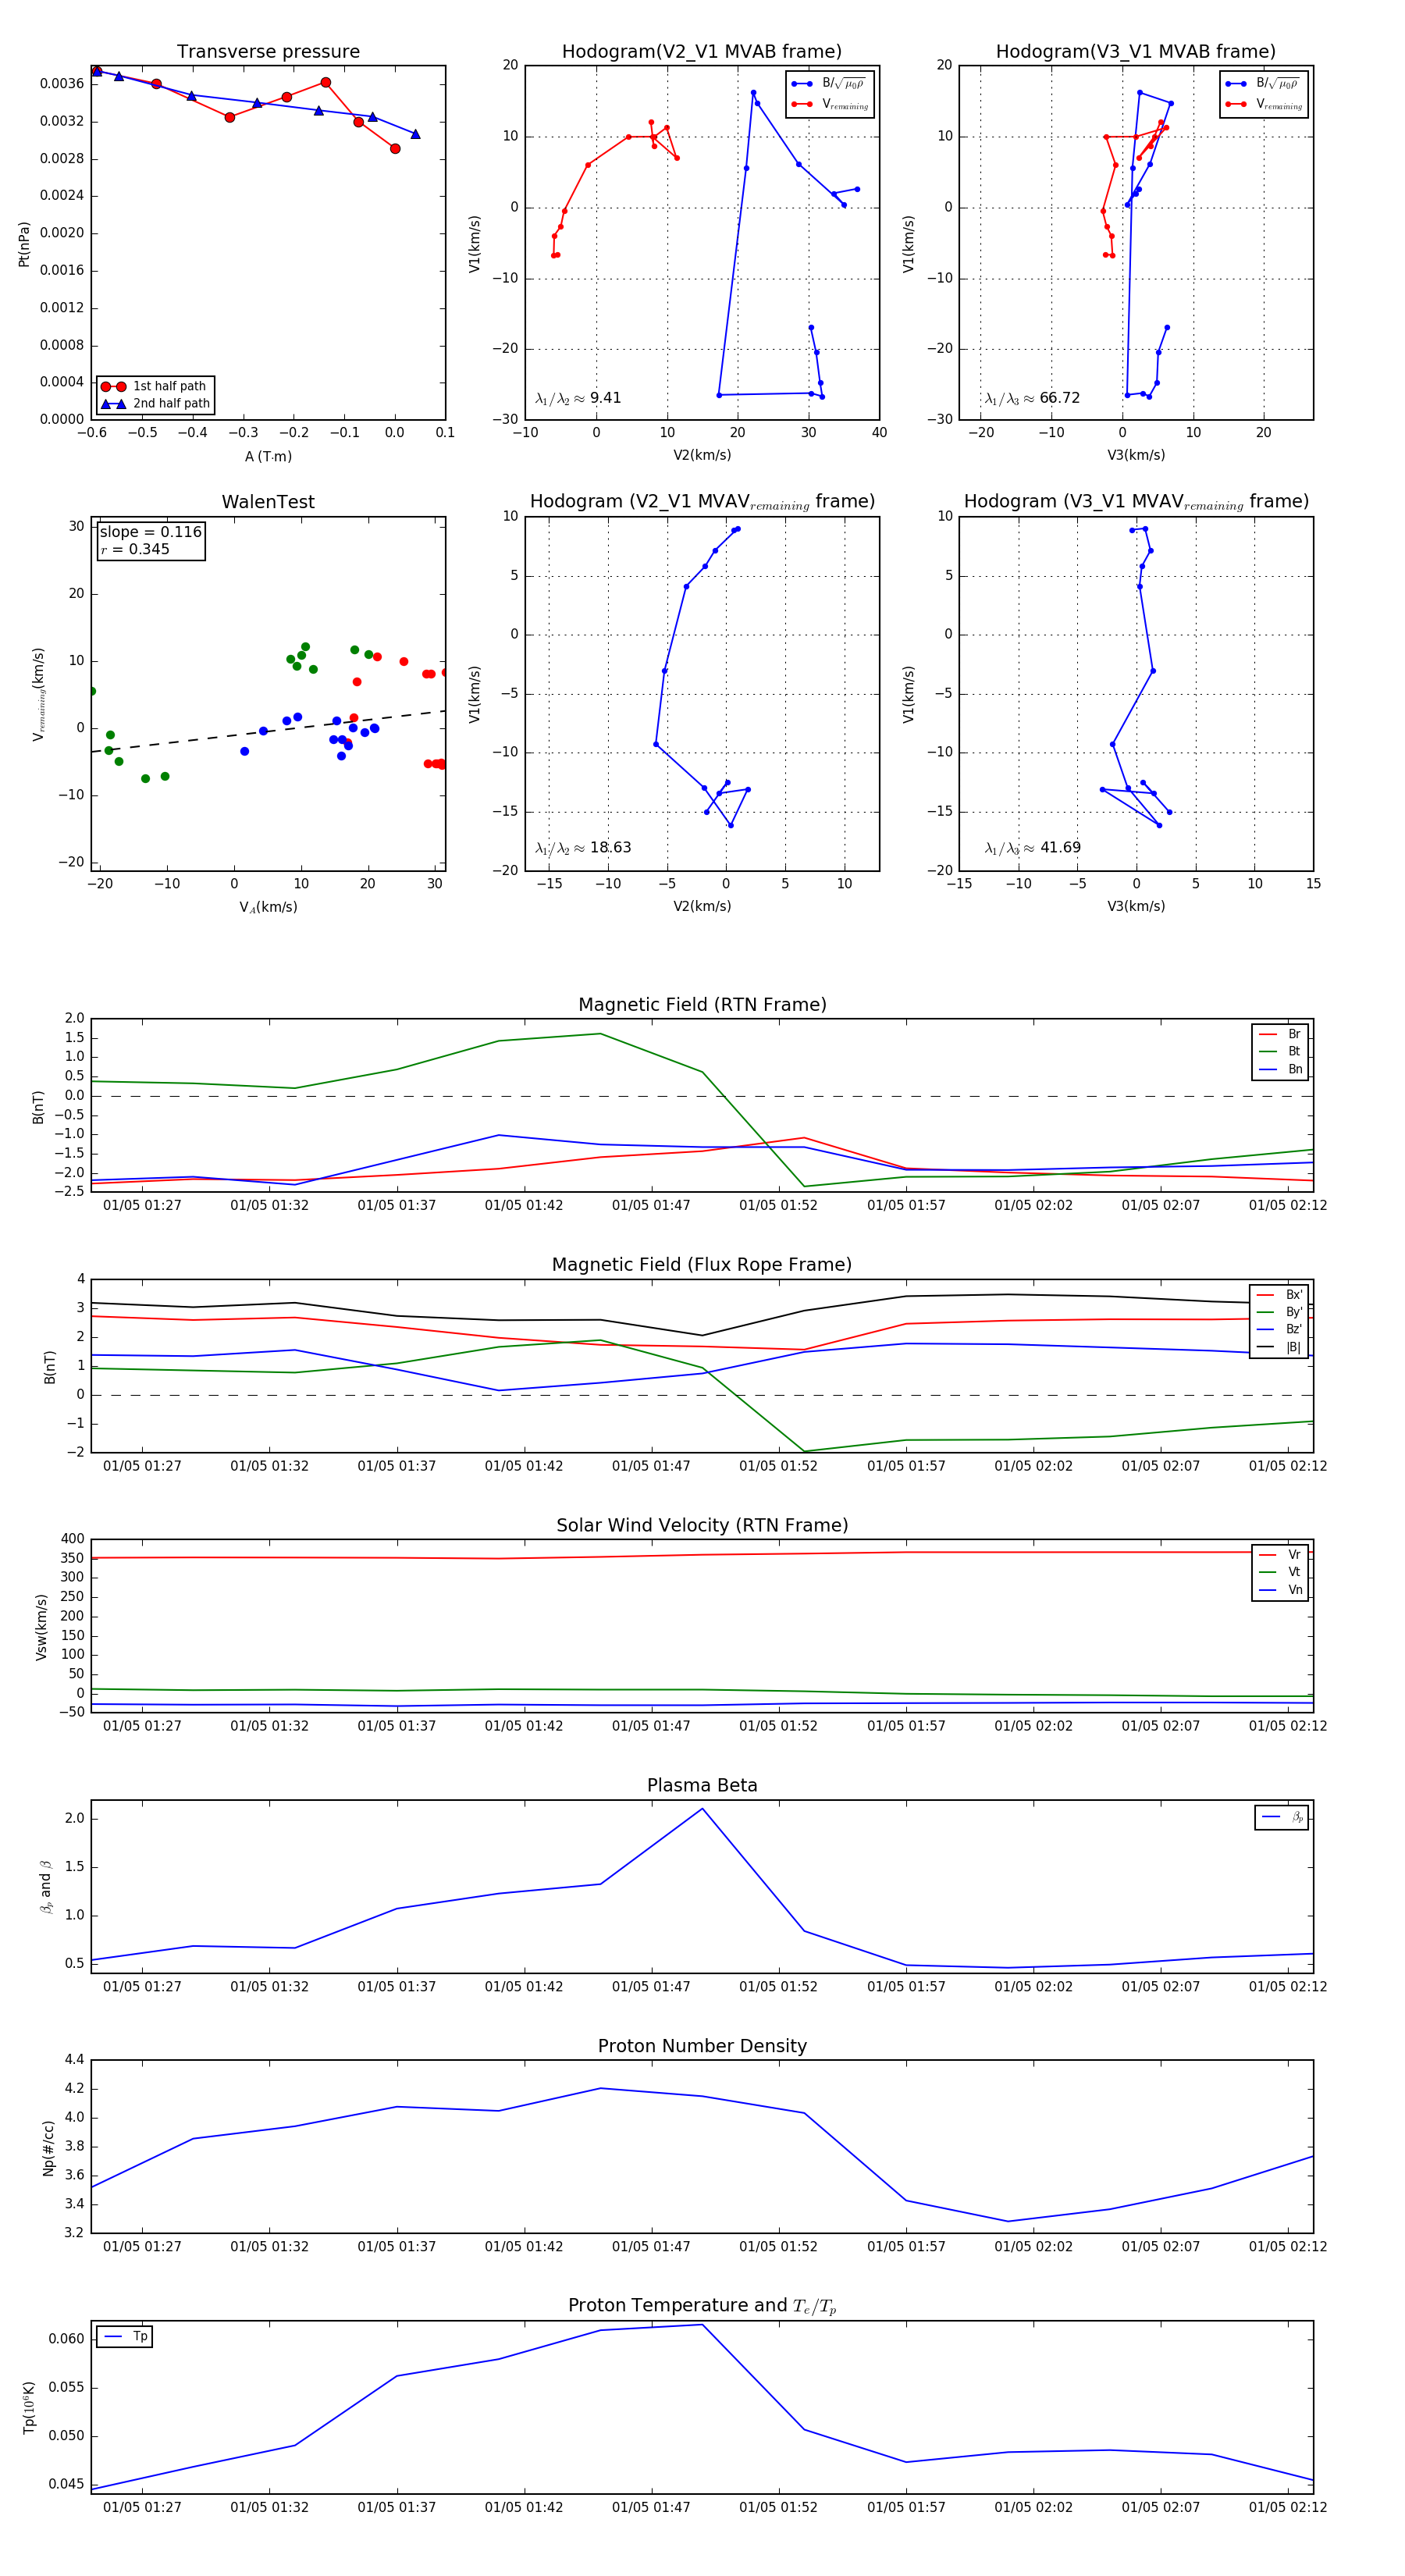Click the '01/05 02:12' tick under Proton Temperature
This screenshot has height=2576, width=1405.
1288,2507
